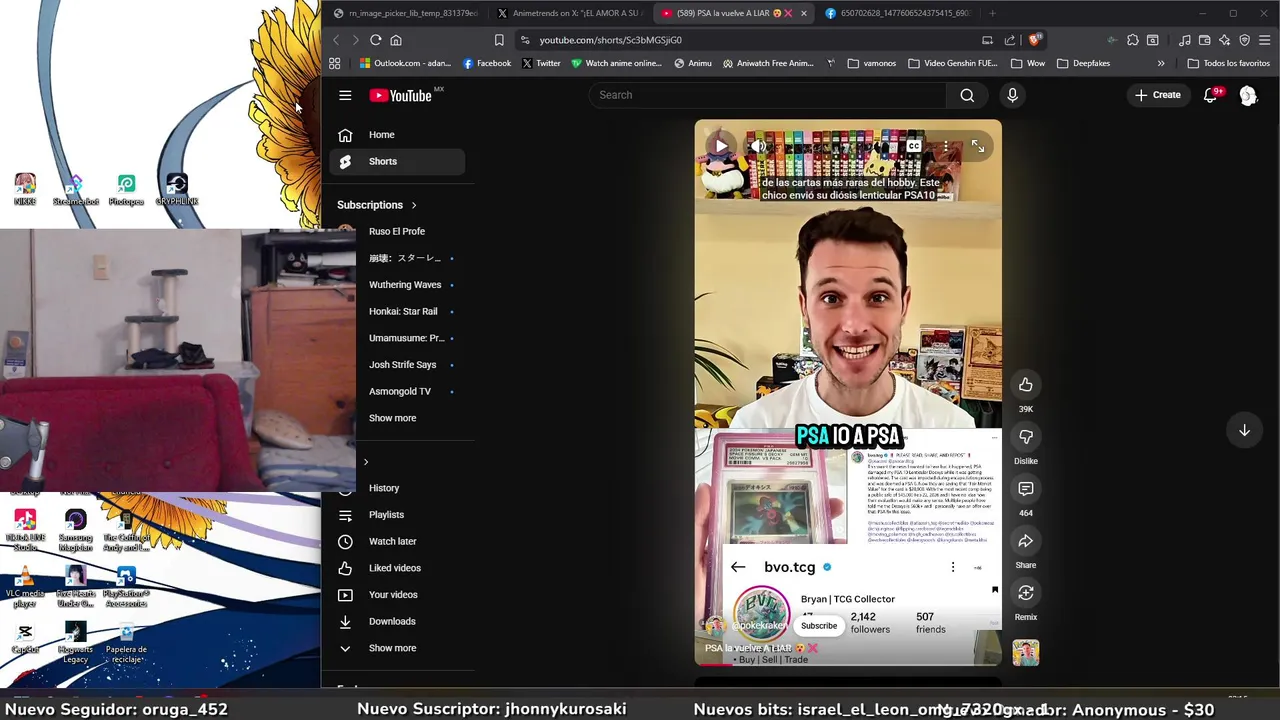Click the browser home button
Screen dimensions: 1280x720
(396, 40)
